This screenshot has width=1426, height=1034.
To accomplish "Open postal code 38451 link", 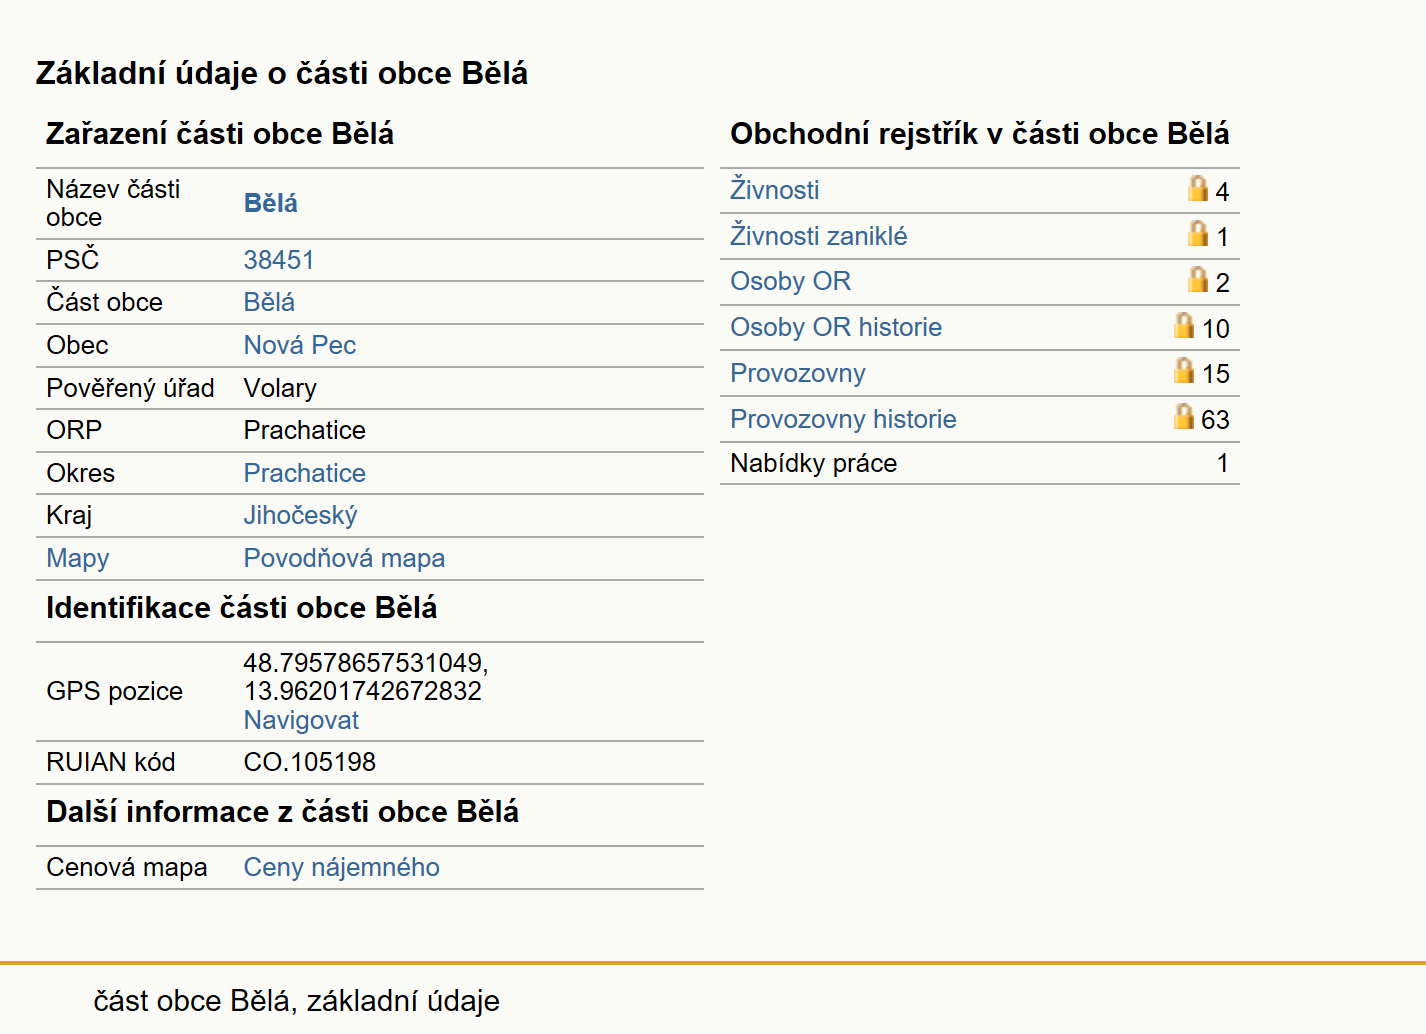I will click(x=279, y=260).
